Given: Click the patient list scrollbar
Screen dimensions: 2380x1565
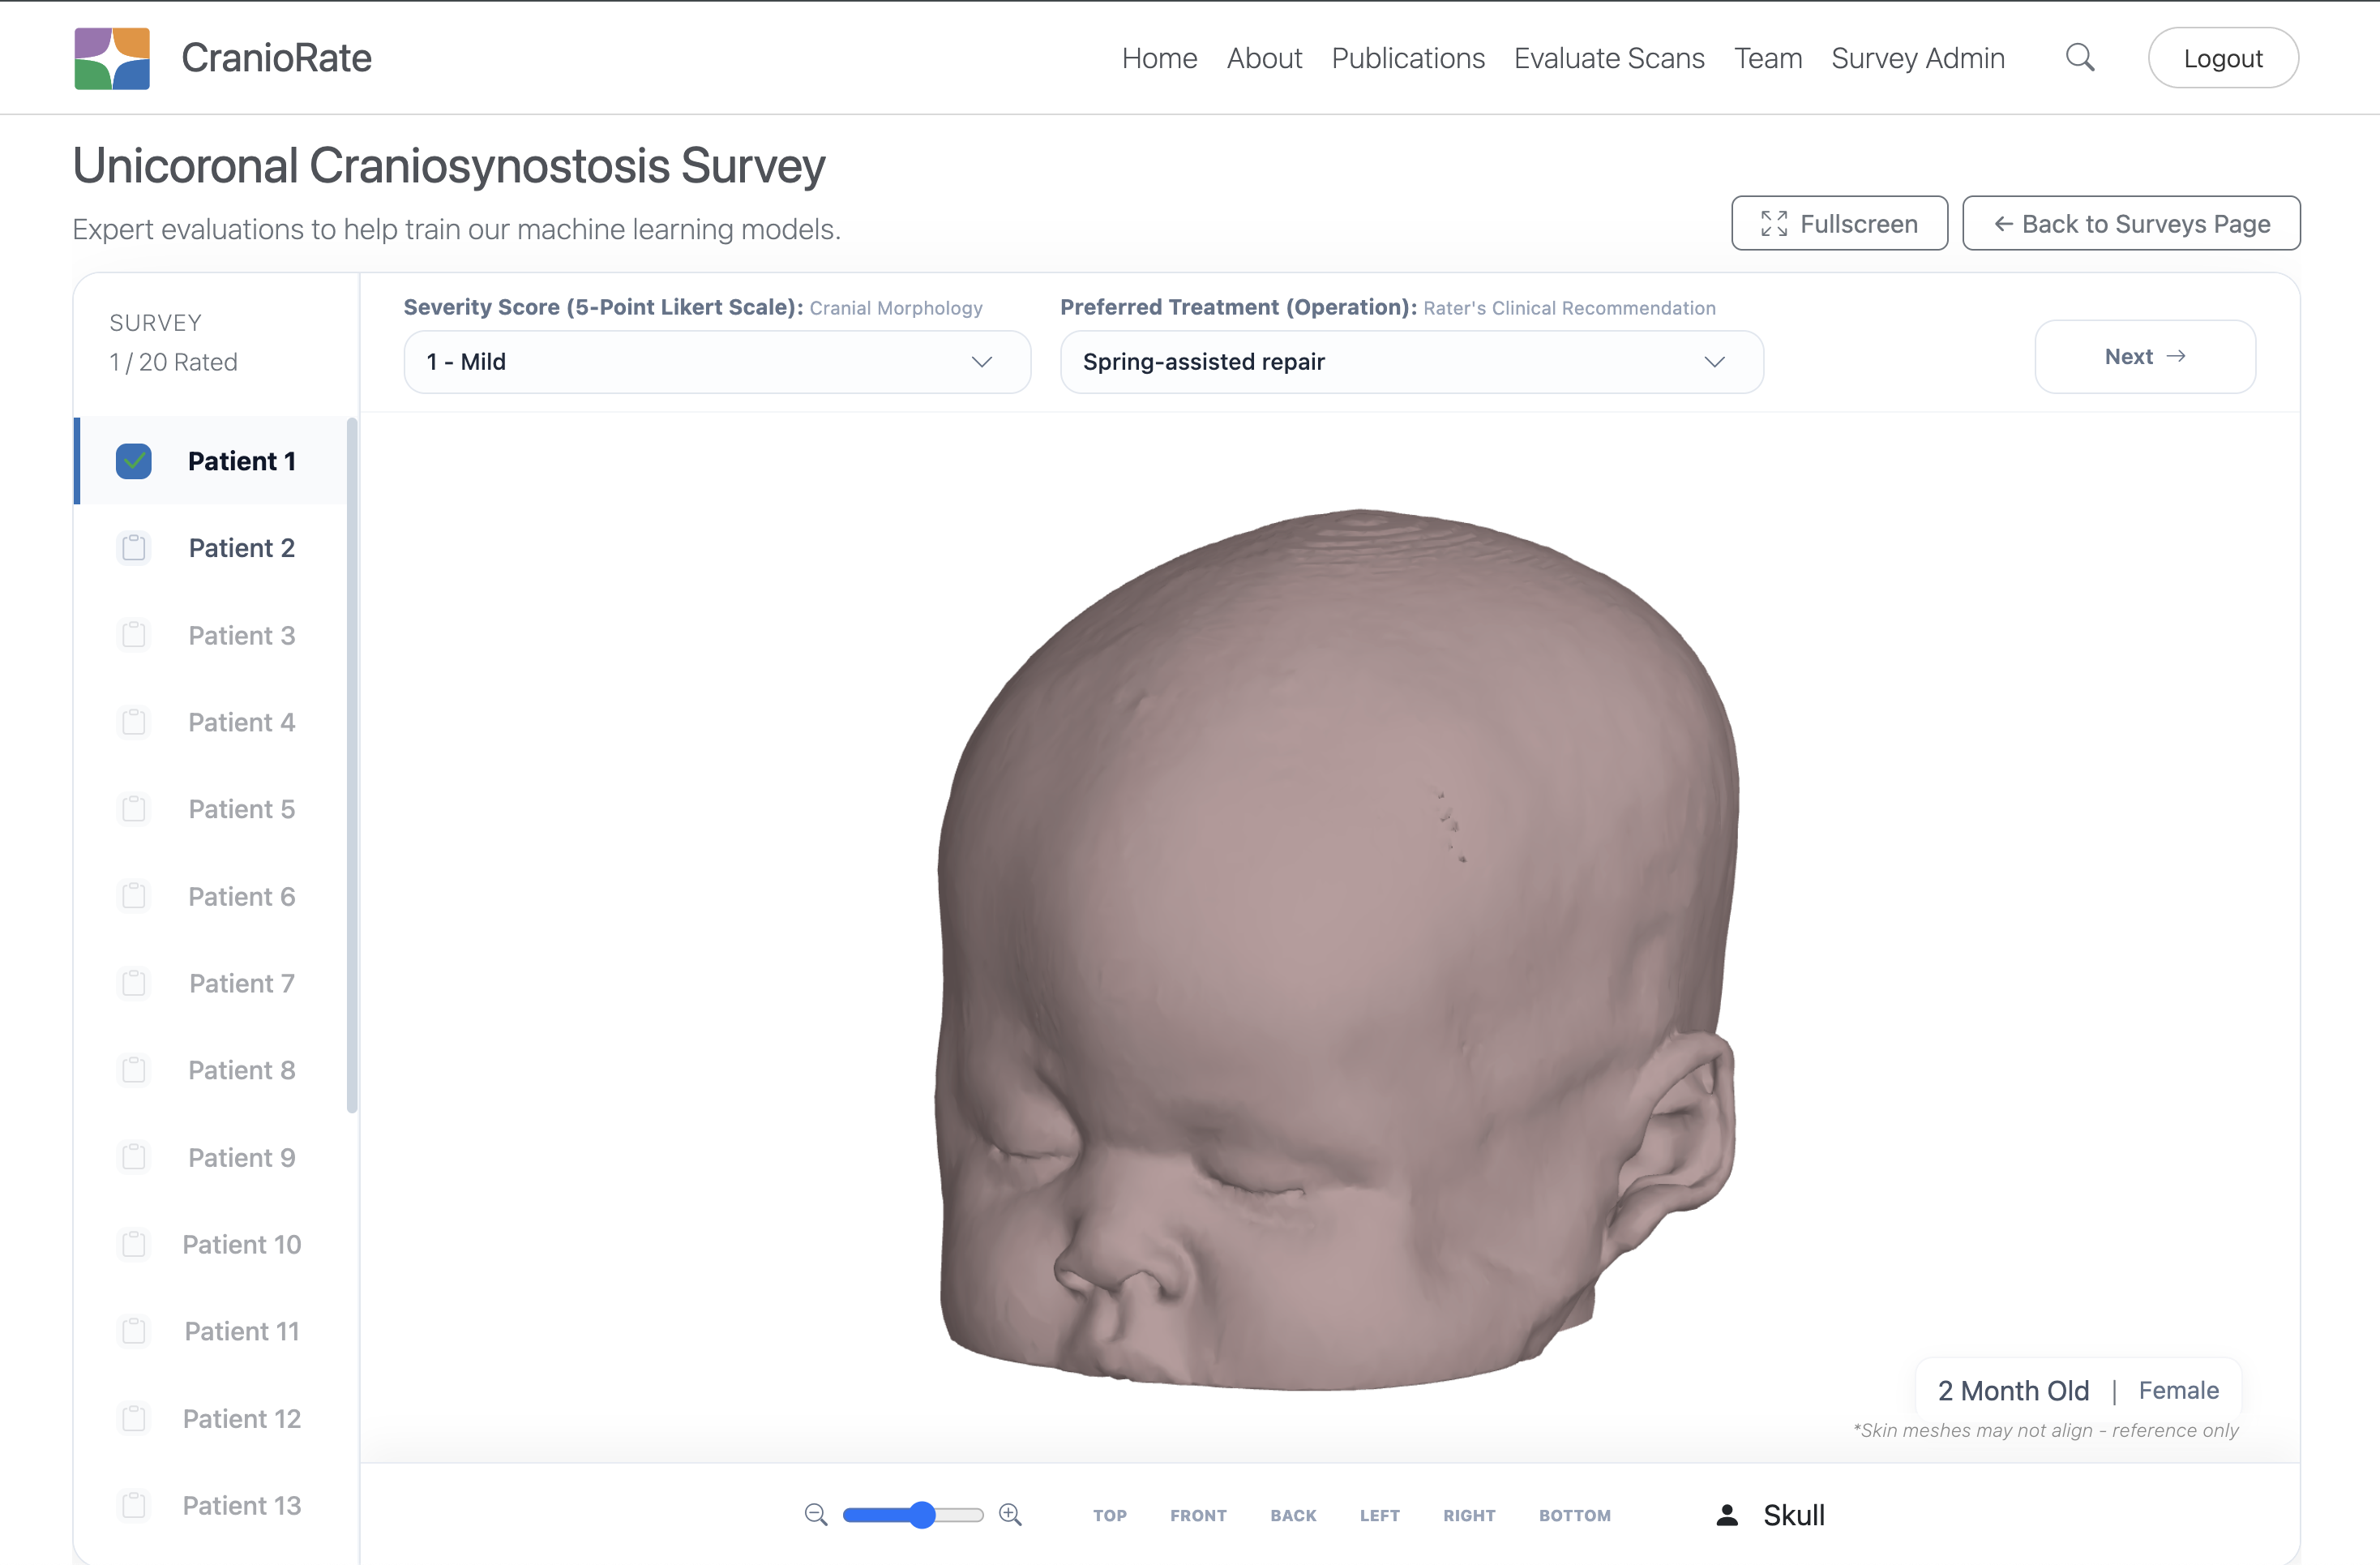Looking at the screenshot, I should (x=352, y=765).
